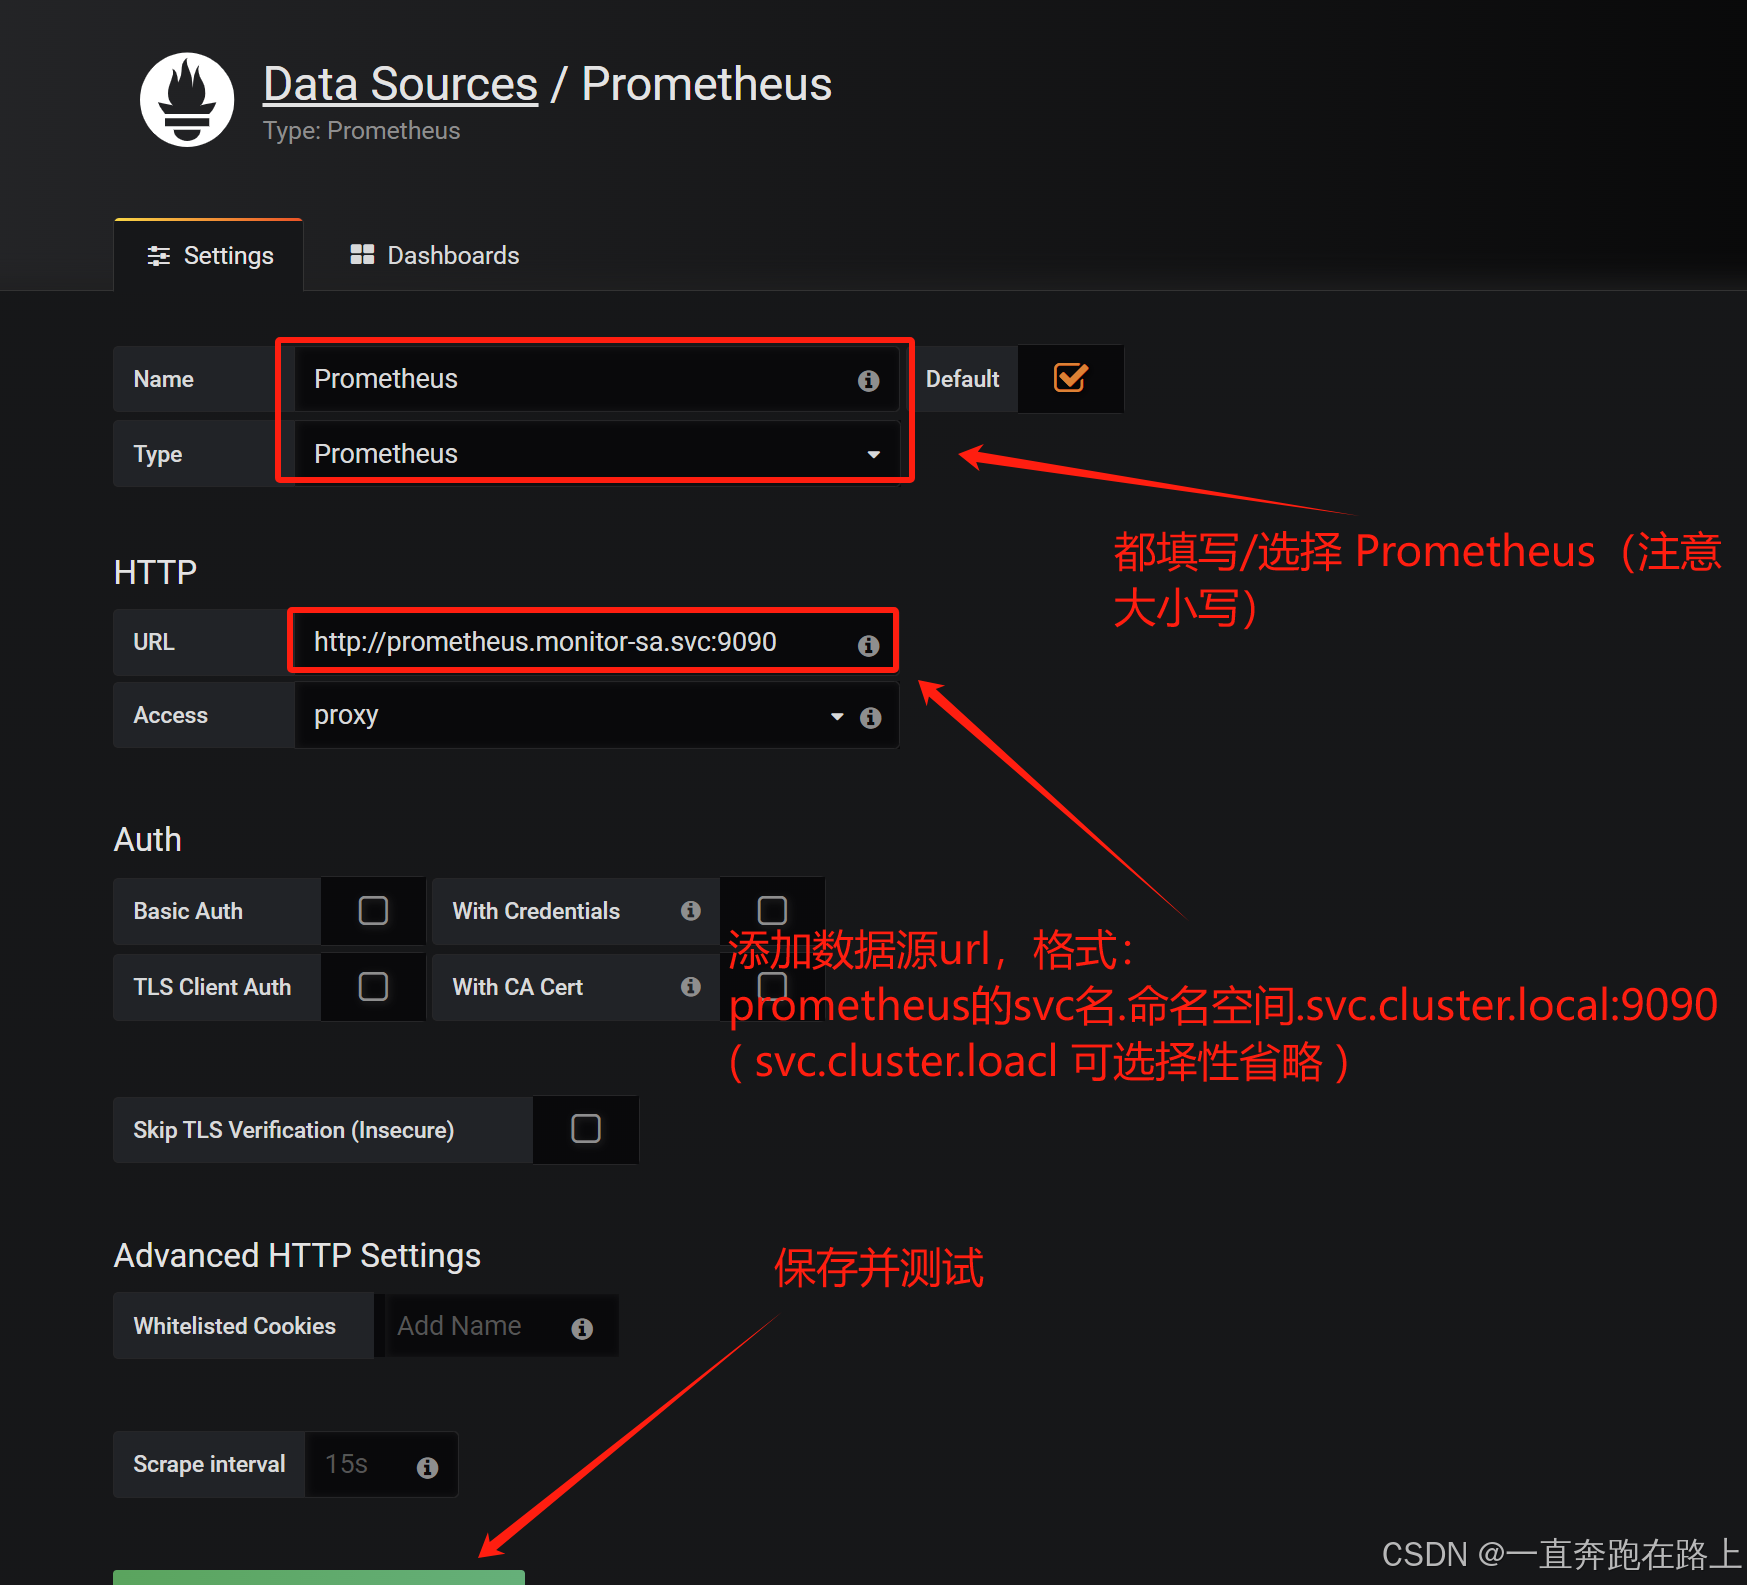Enable Skip TLS Verification checkbox
Image resolution: width=1747 pixels, height=1585 pixels.
click(586, 1129)
